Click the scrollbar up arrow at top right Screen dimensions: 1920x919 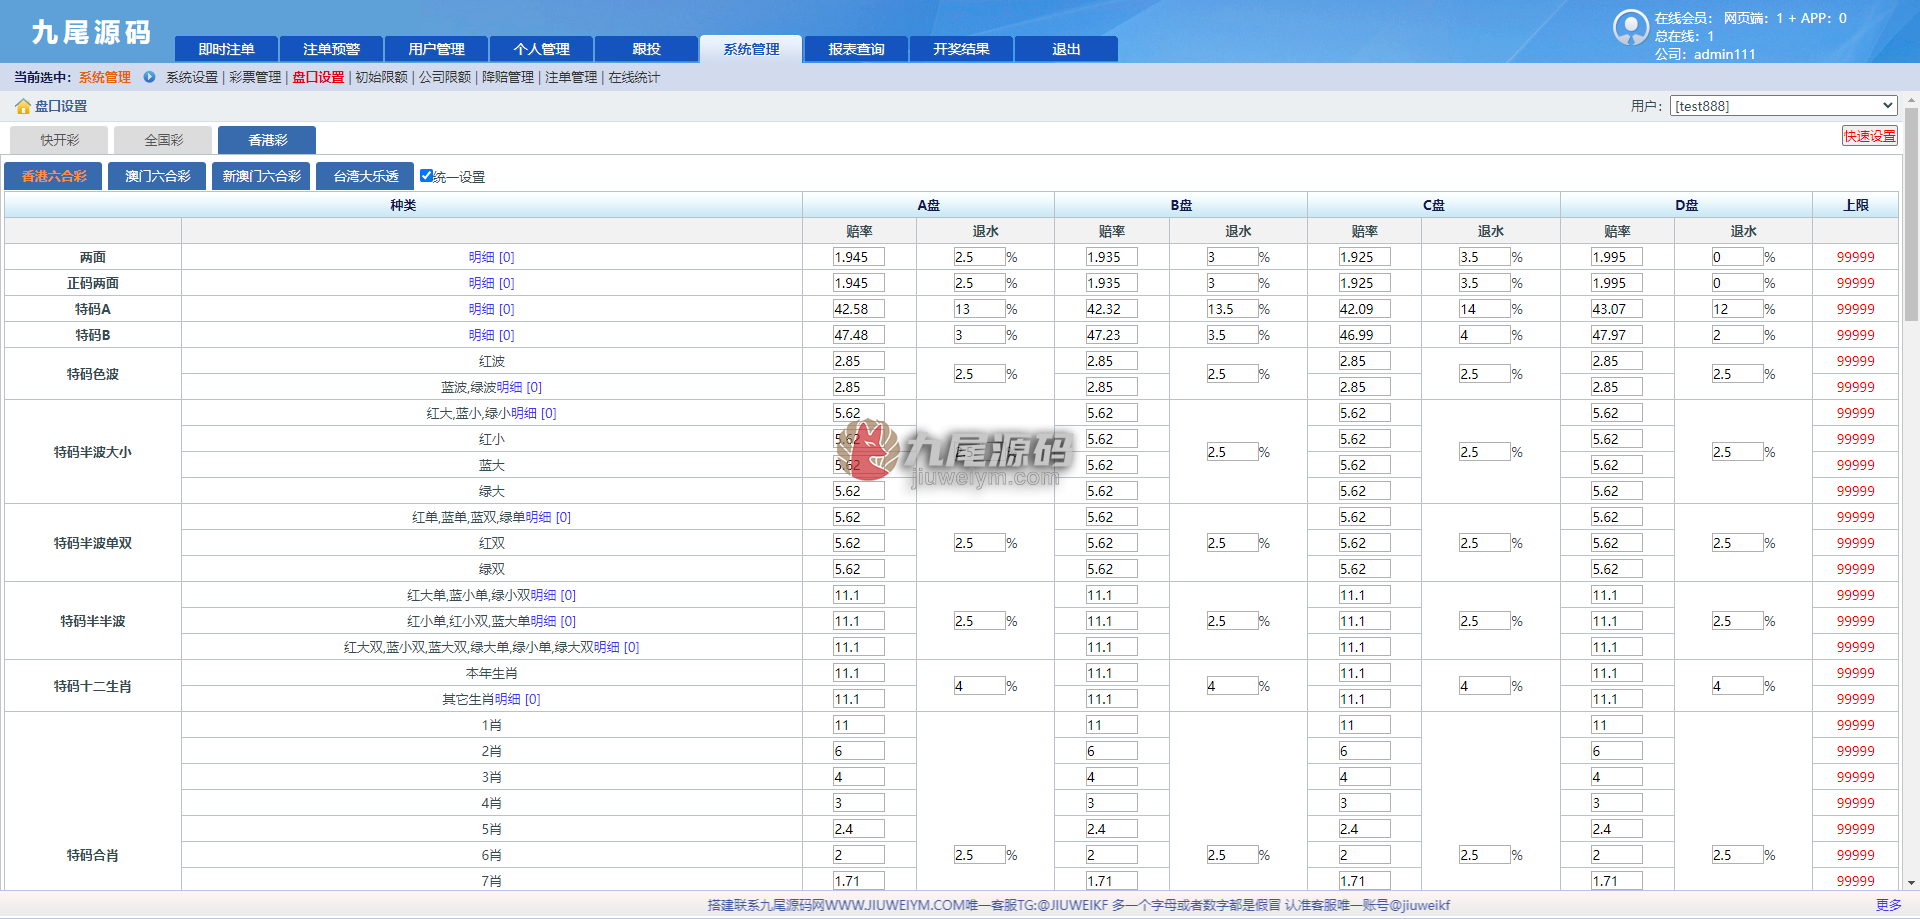click(1911, 101)
